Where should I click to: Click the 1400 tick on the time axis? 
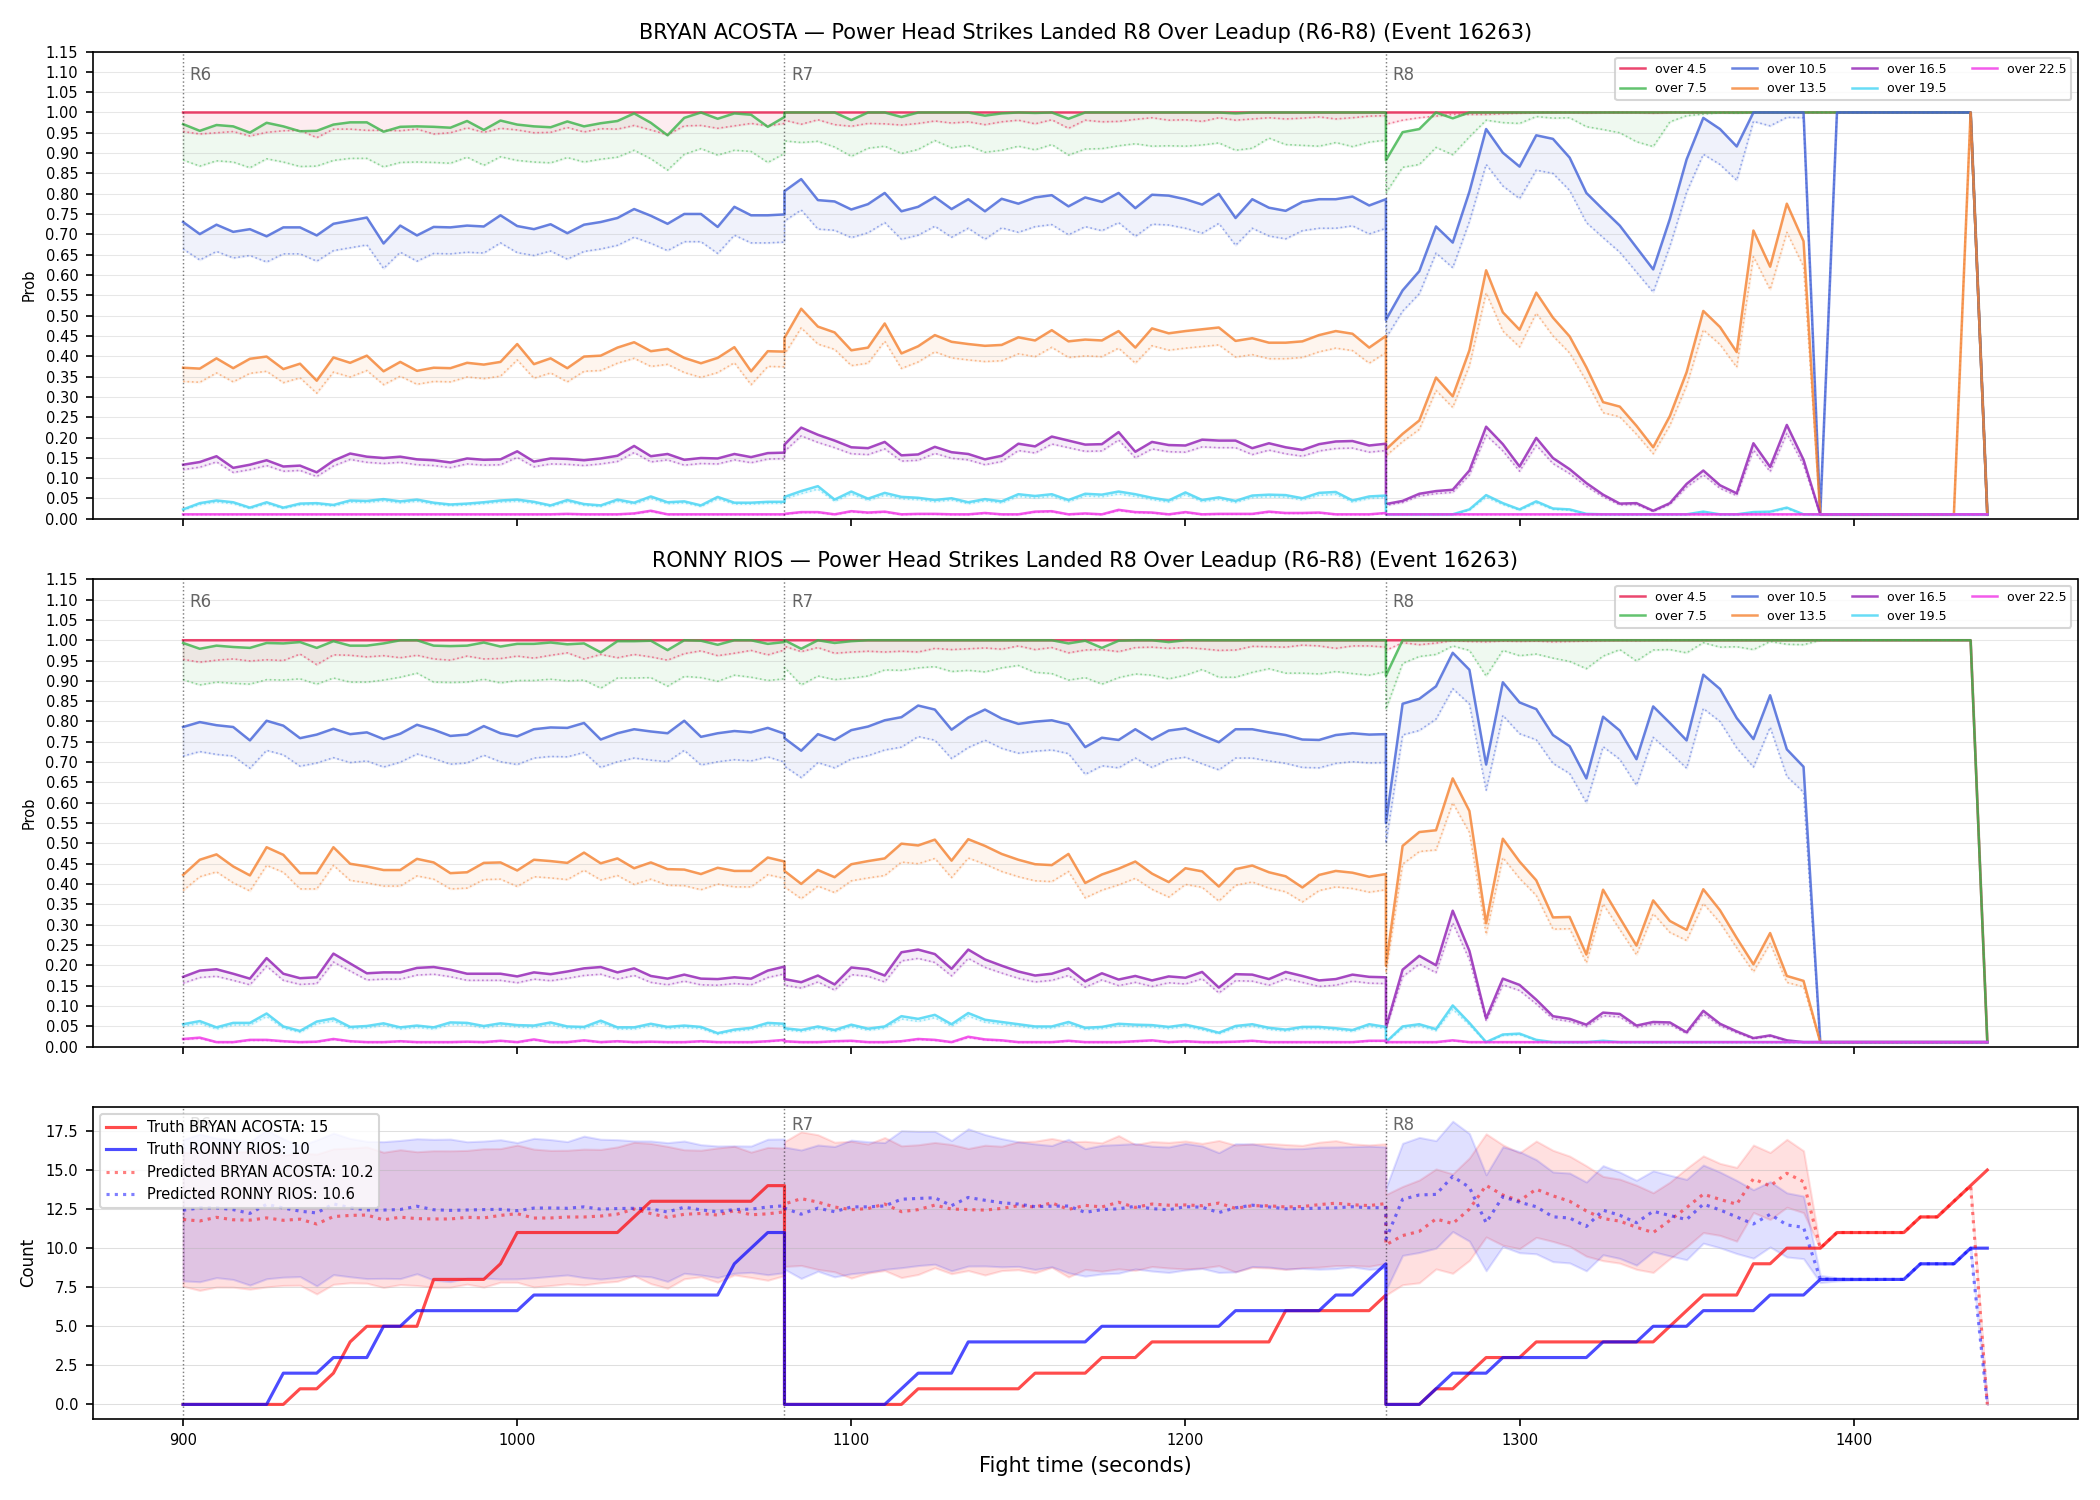[1854, 1440]
